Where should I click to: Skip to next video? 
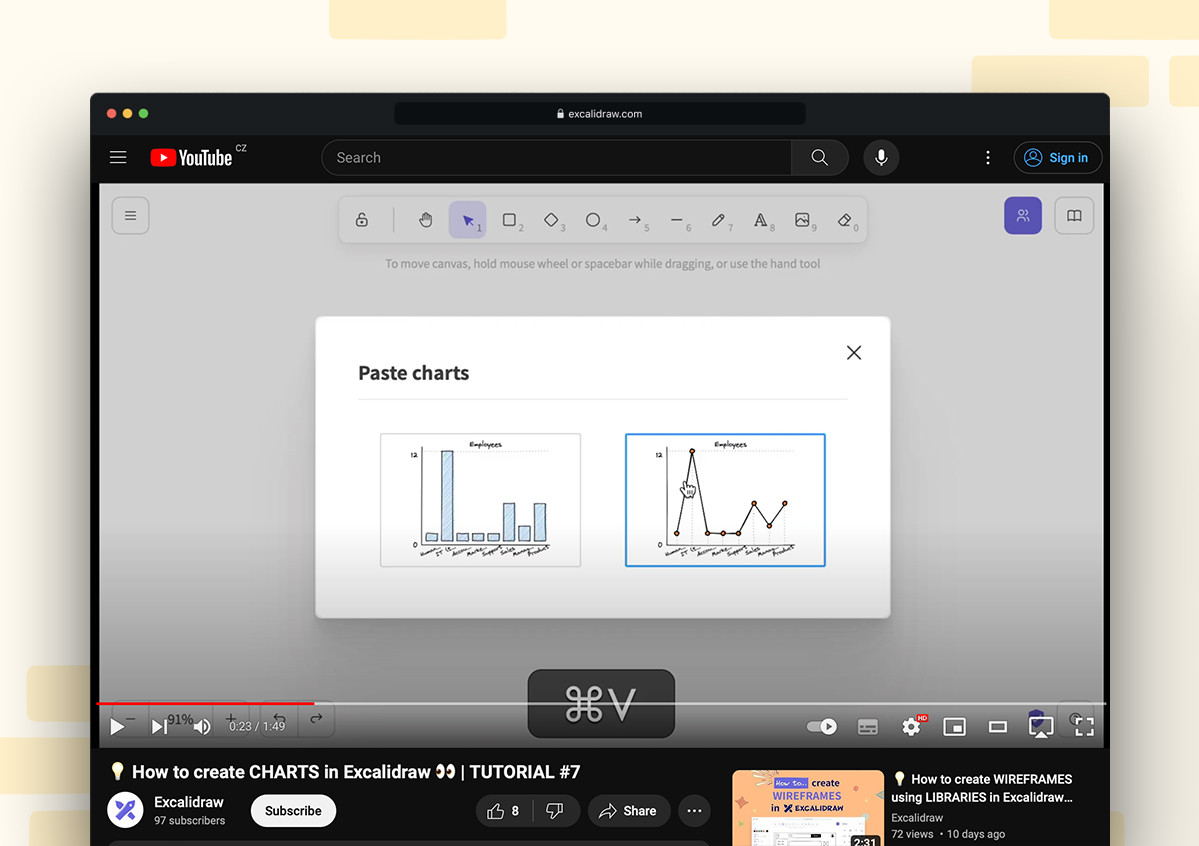(158, 726)
